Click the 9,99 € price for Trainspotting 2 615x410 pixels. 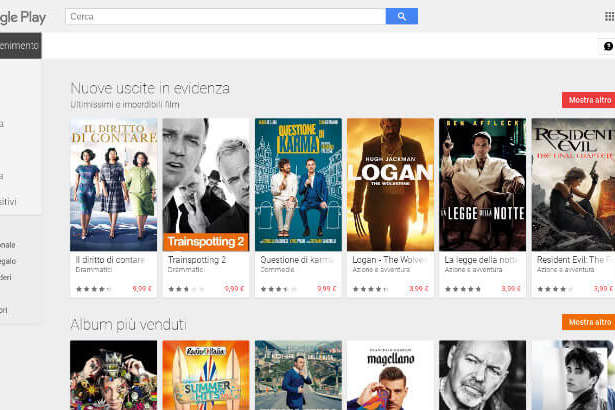pyautogui.click(x=234, y=289)
